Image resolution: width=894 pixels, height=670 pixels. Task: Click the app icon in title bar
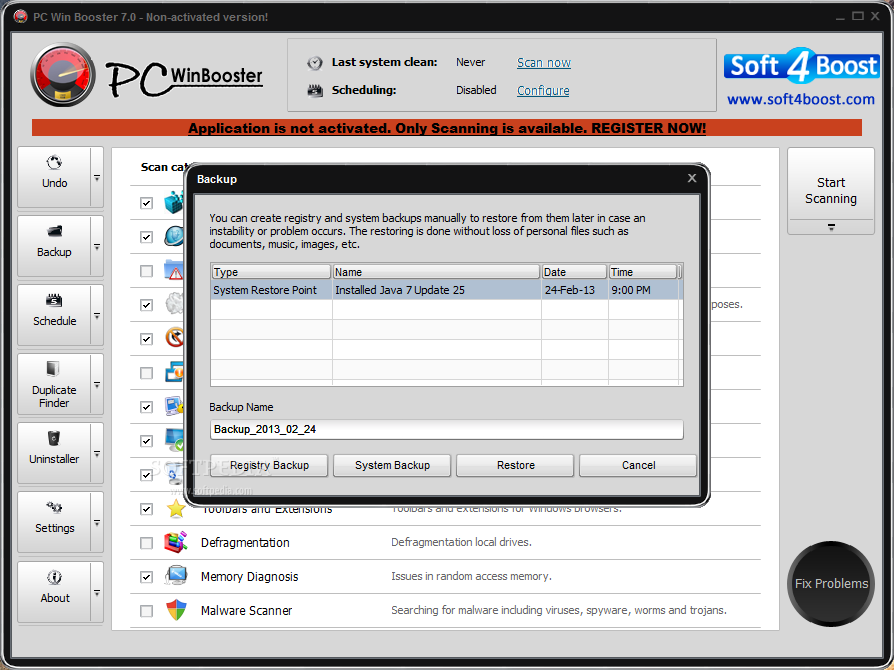[x=21, y=17]
